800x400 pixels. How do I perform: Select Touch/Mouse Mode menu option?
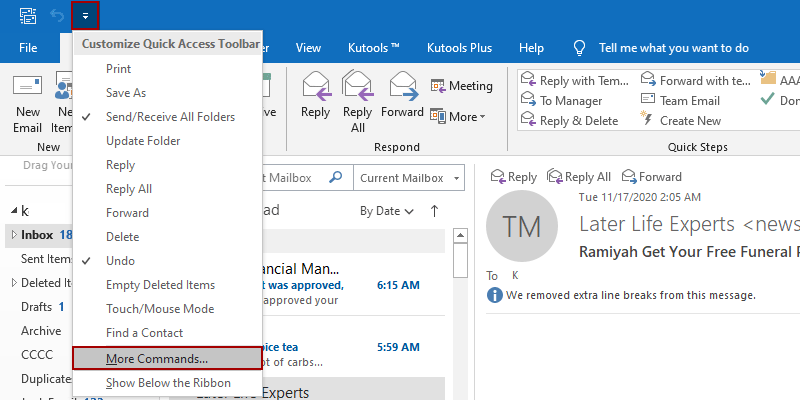(167, 309)
